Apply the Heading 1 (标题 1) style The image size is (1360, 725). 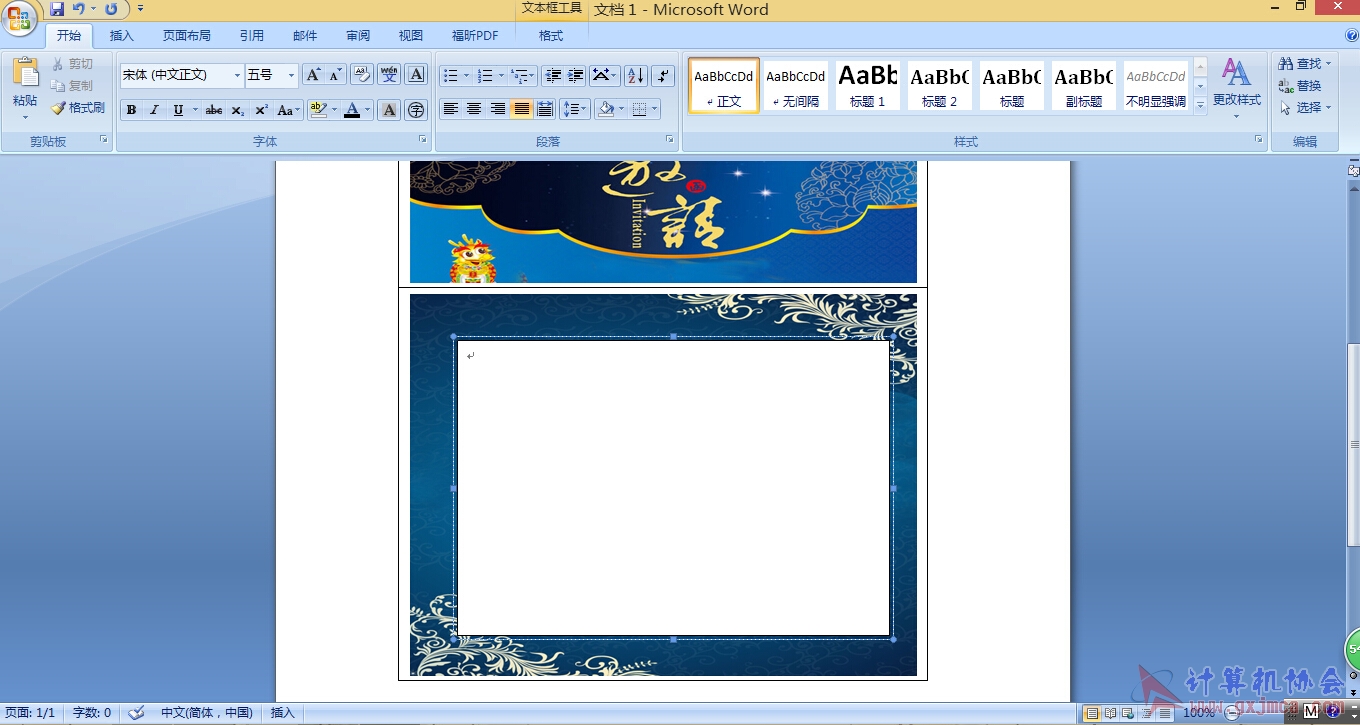(x=867, y=86)
